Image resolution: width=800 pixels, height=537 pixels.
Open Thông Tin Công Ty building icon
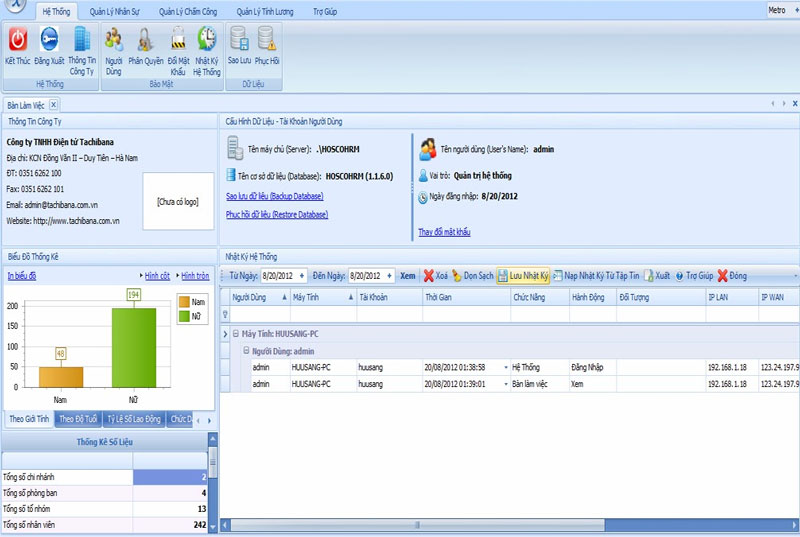coord(82,39)
